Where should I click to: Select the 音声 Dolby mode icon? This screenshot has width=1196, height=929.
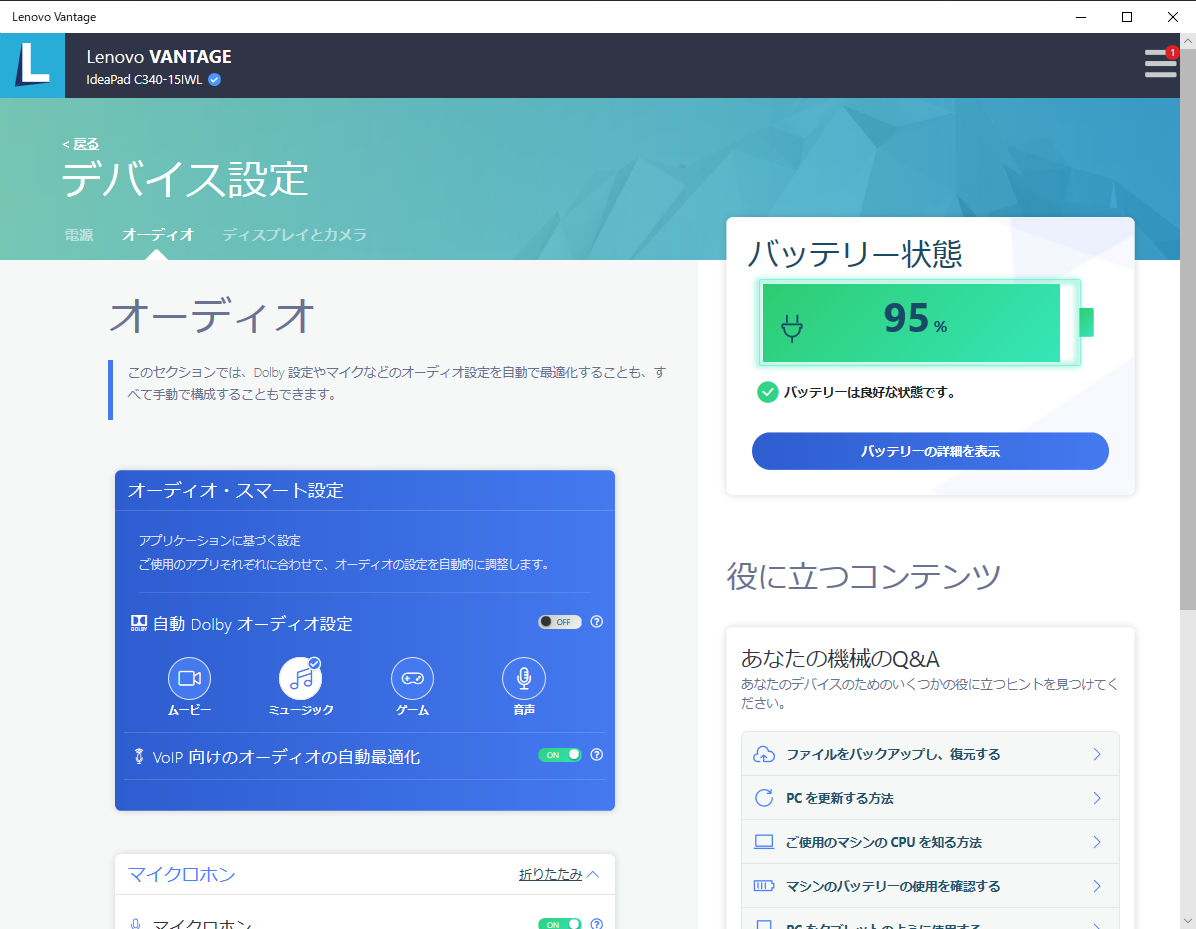point(524,678)
